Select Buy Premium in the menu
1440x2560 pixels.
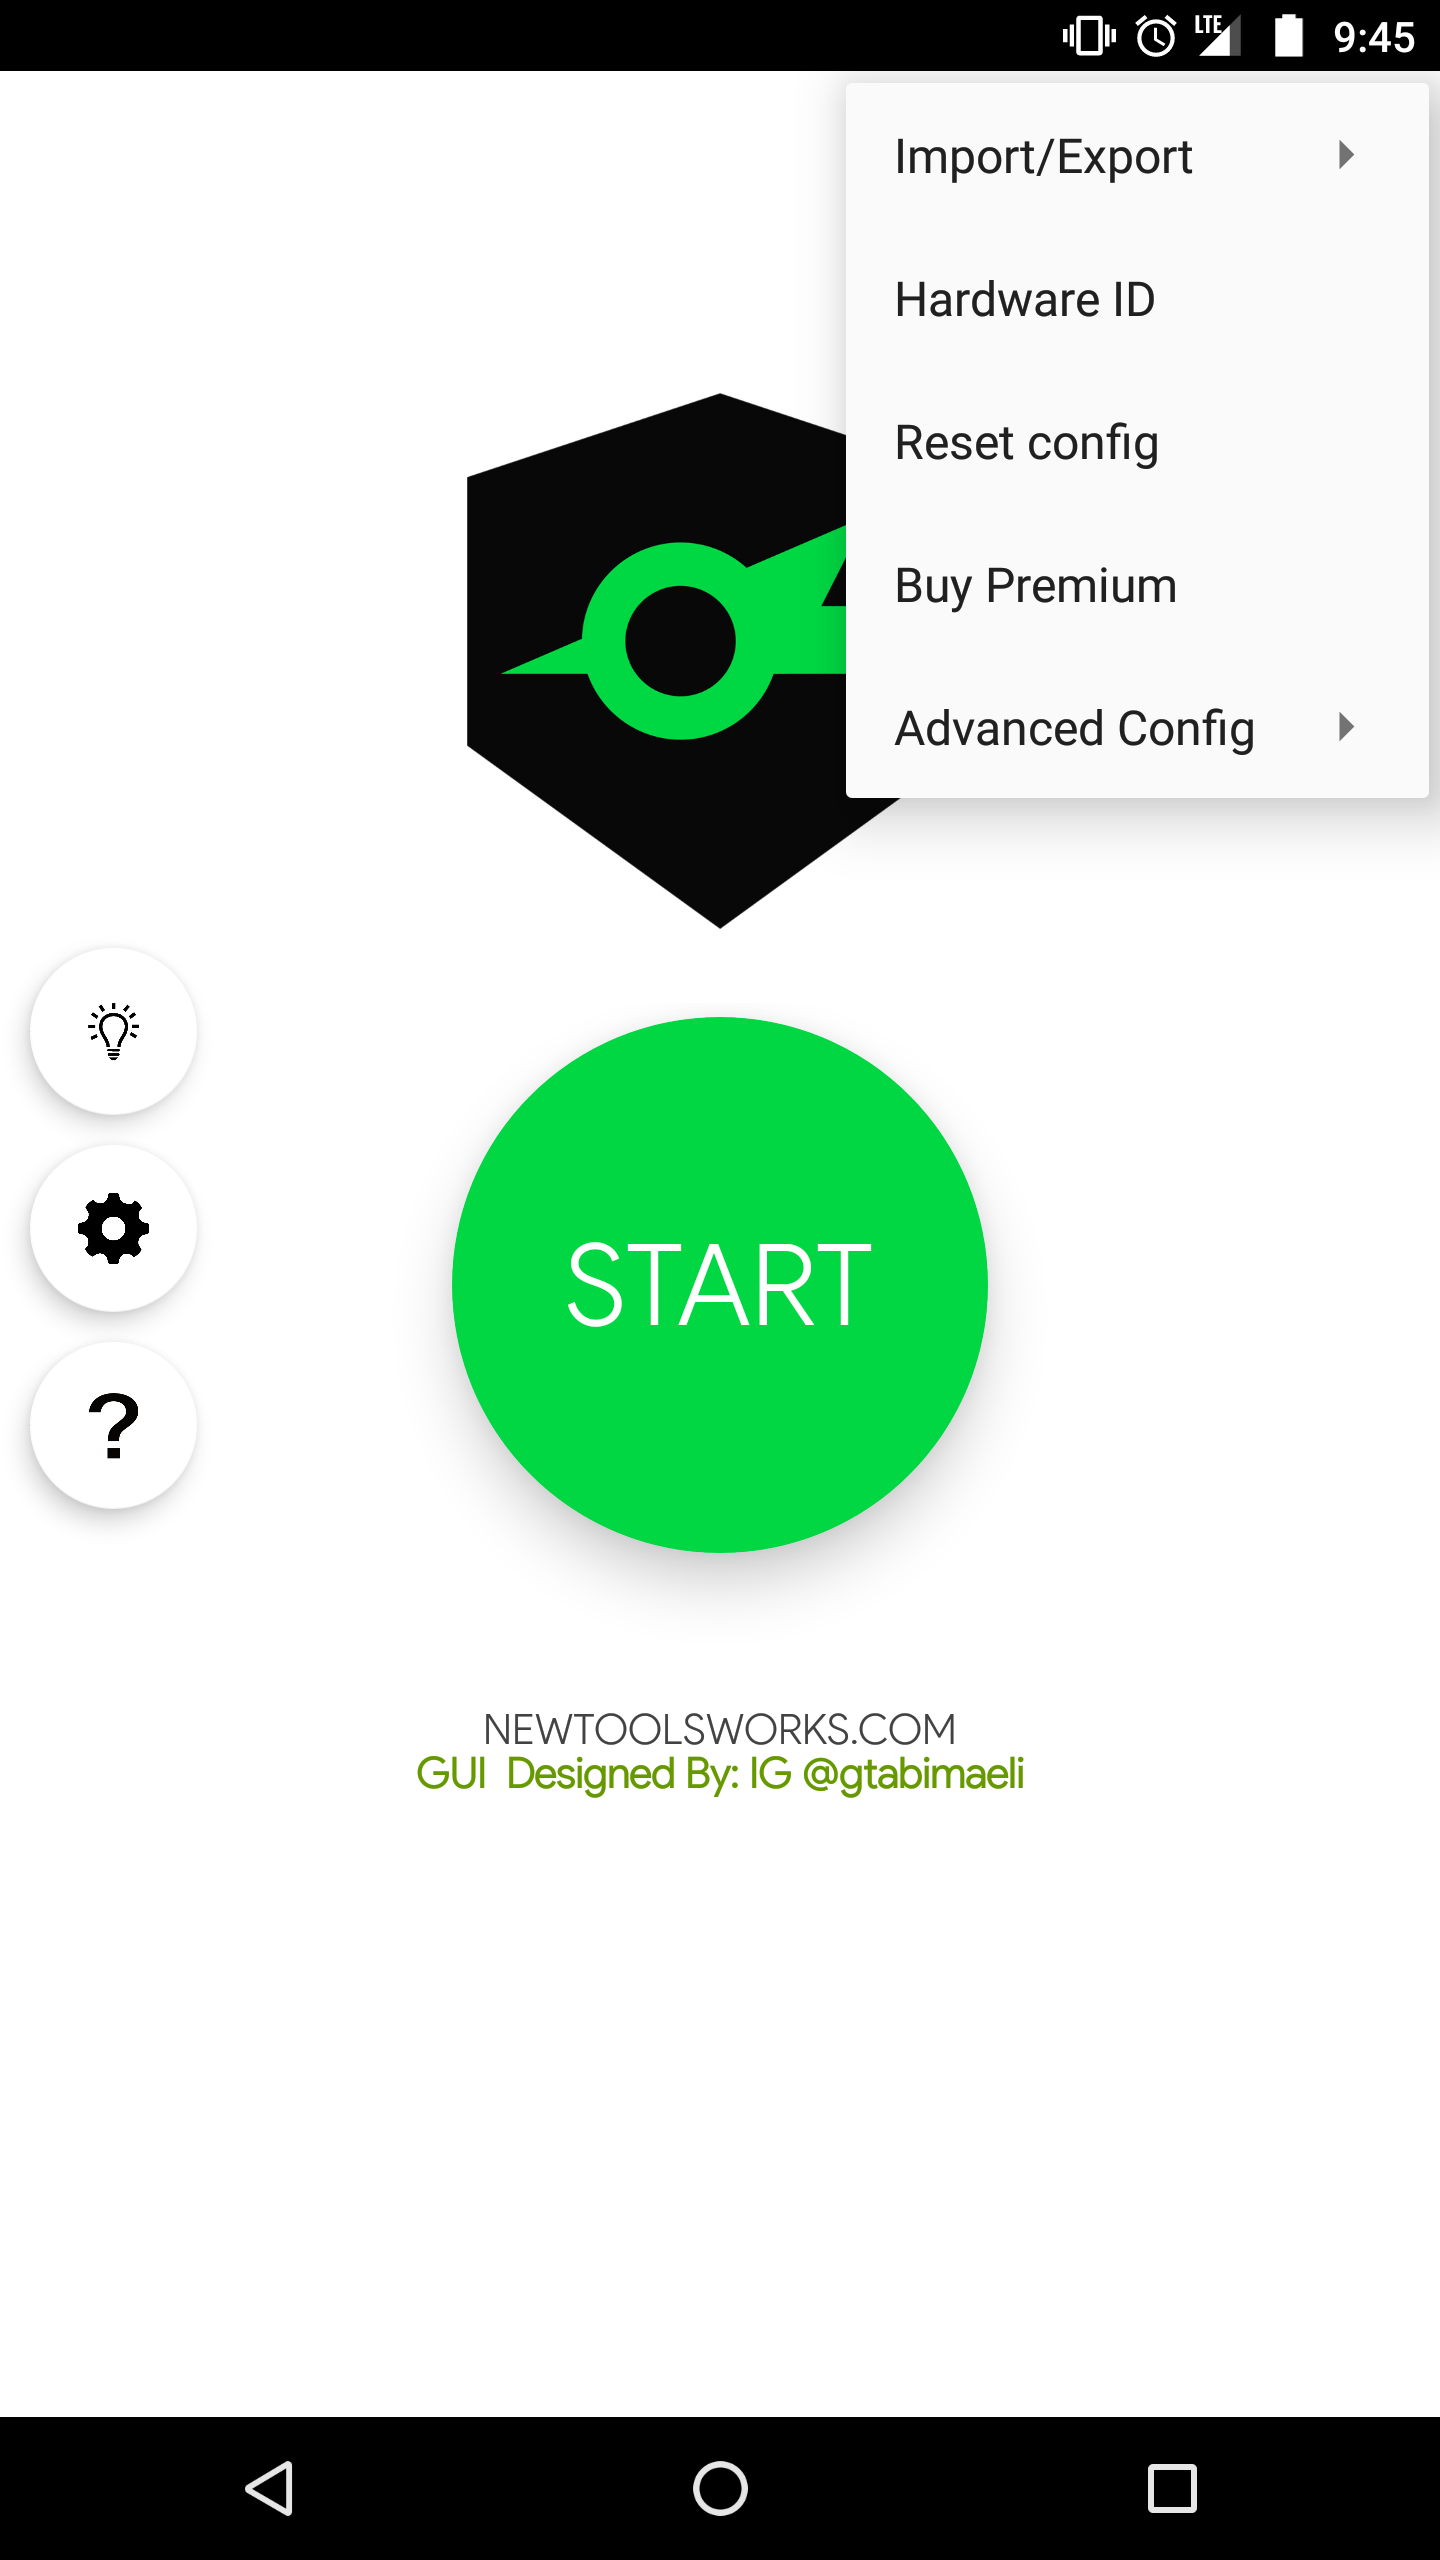1137,585
